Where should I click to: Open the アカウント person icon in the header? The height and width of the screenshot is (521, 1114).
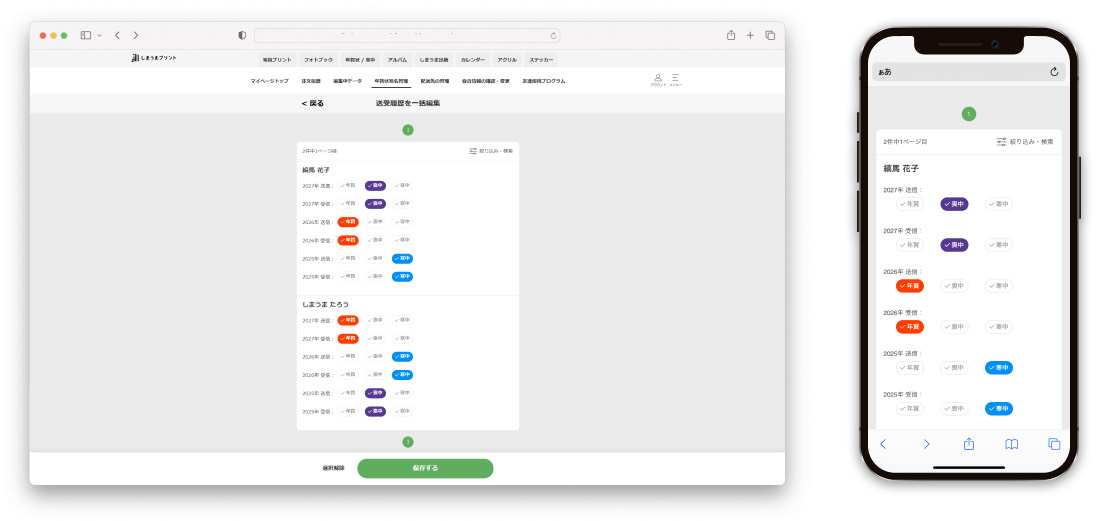pyautogui.click(x=658, y=80)
